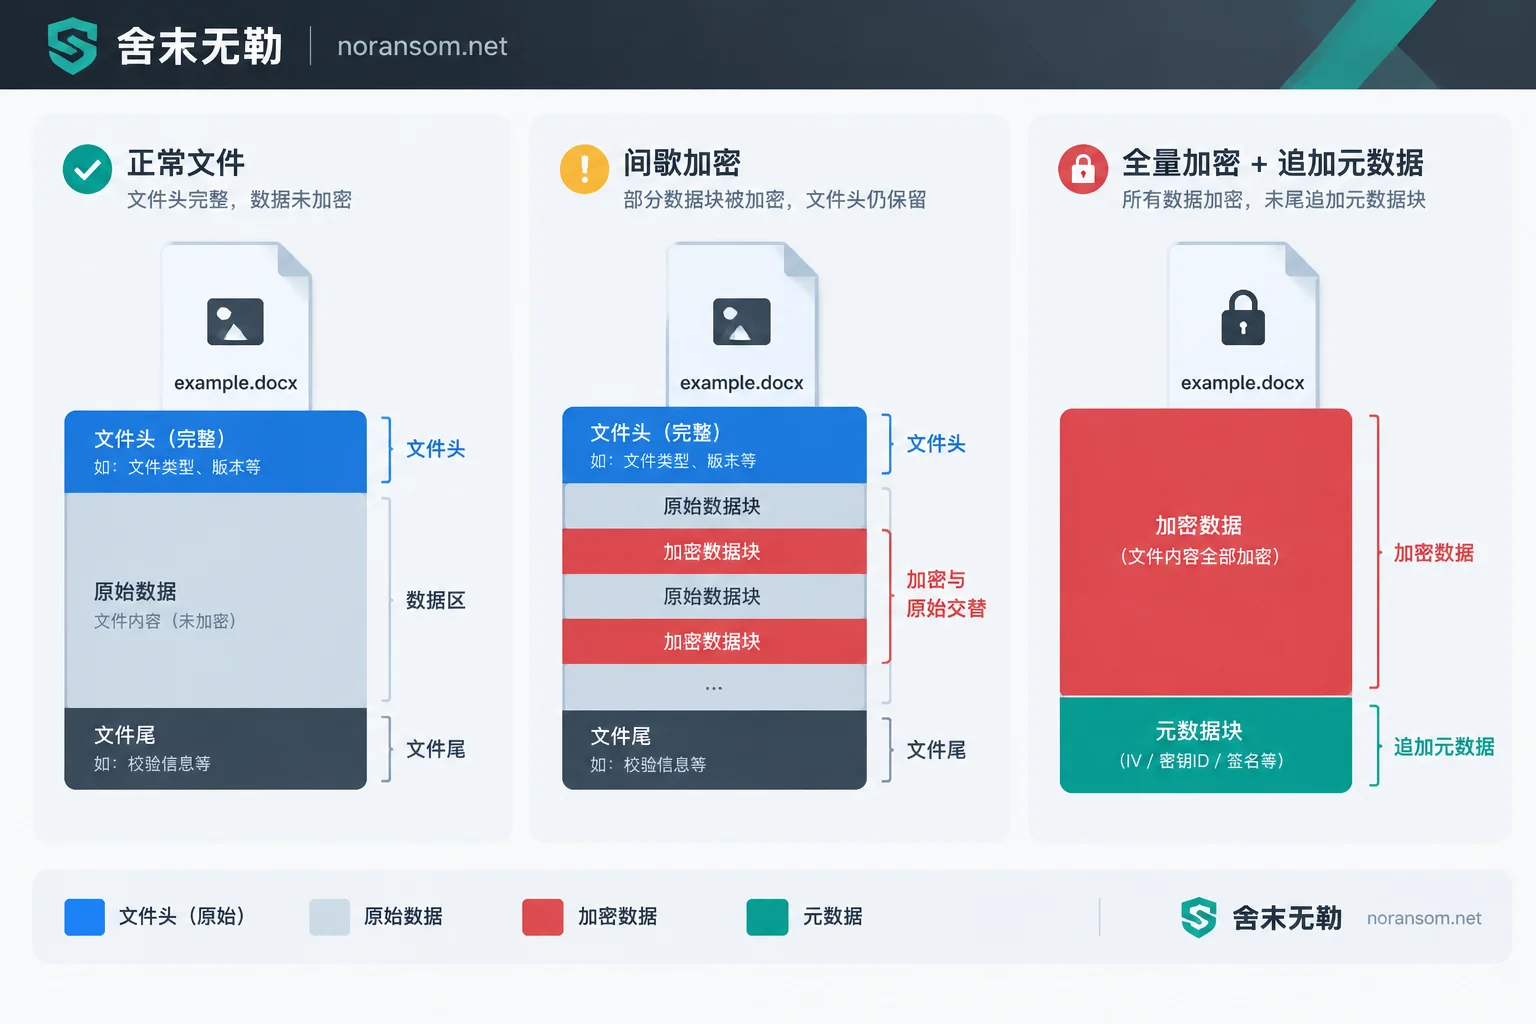1536x1024 pixels.
Task: Click subtitle 文件头完整，数据未加密
Action: point(239,199)
